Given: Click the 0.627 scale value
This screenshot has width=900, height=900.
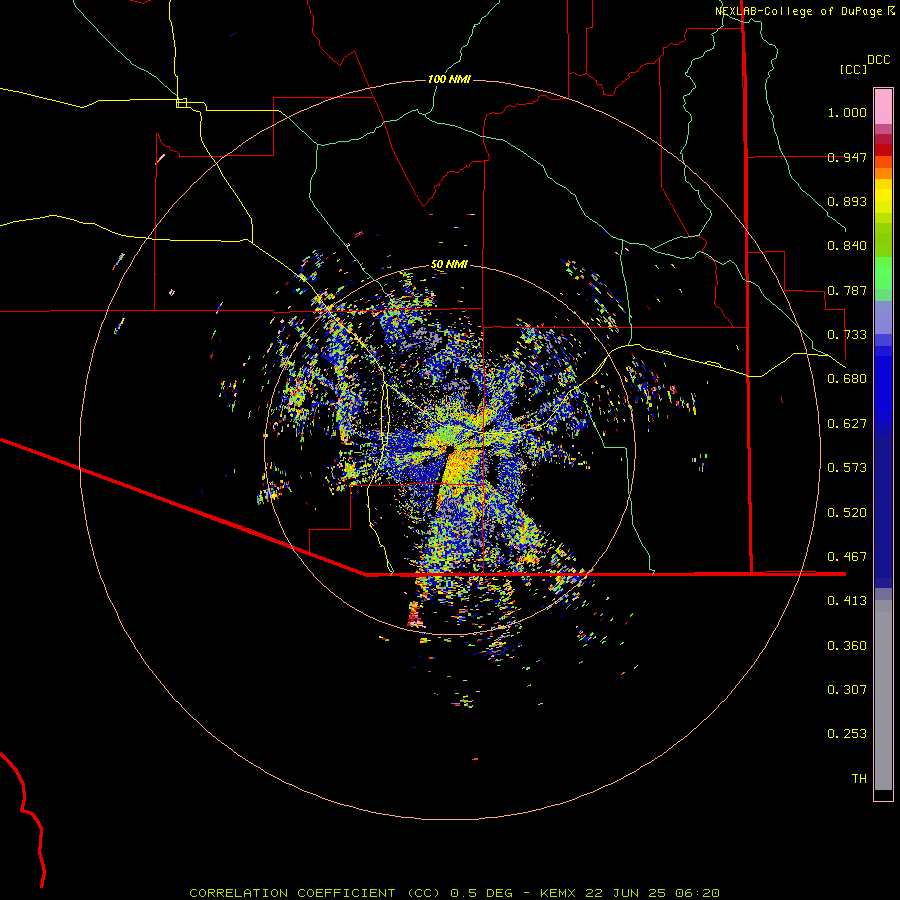Looking at the screenshot, I should tap(847, 424).
